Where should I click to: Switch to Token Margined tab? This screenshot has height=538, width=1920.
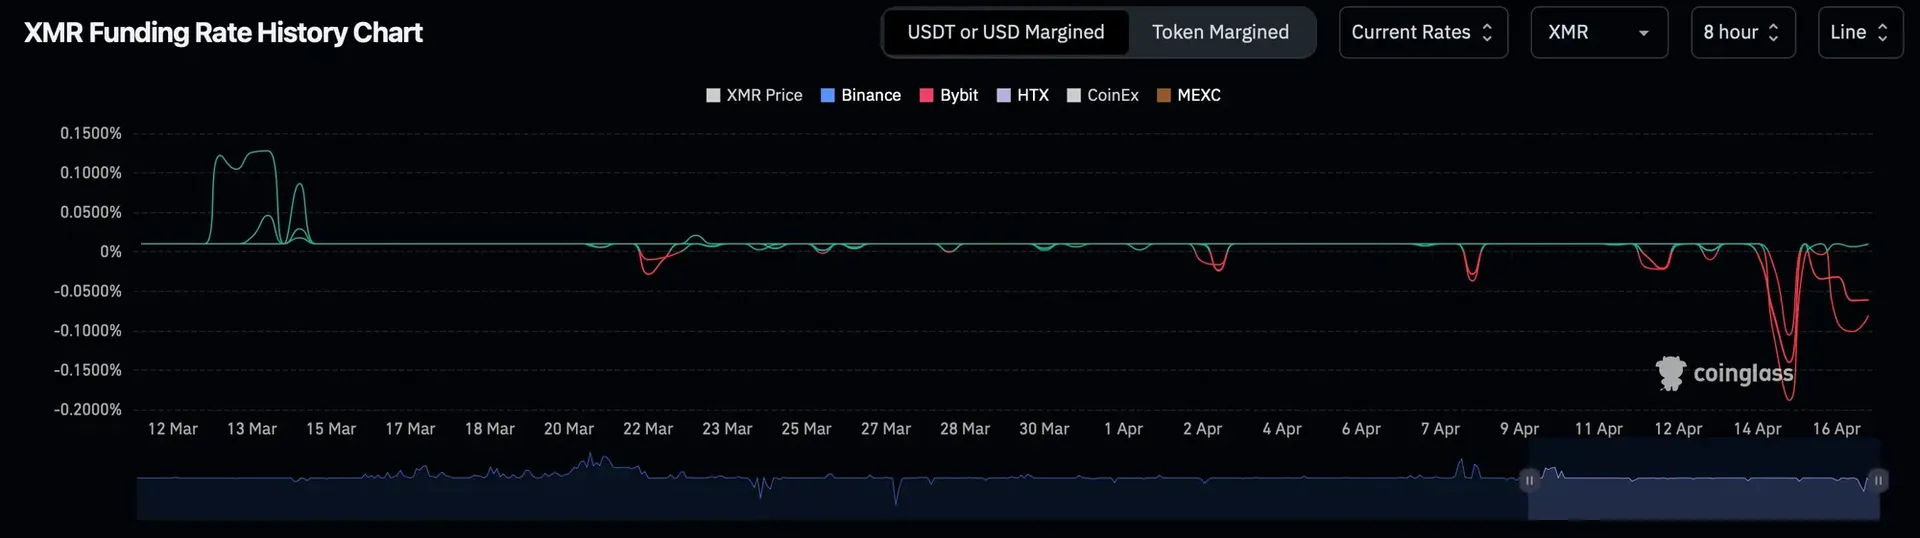point(1220,32)
